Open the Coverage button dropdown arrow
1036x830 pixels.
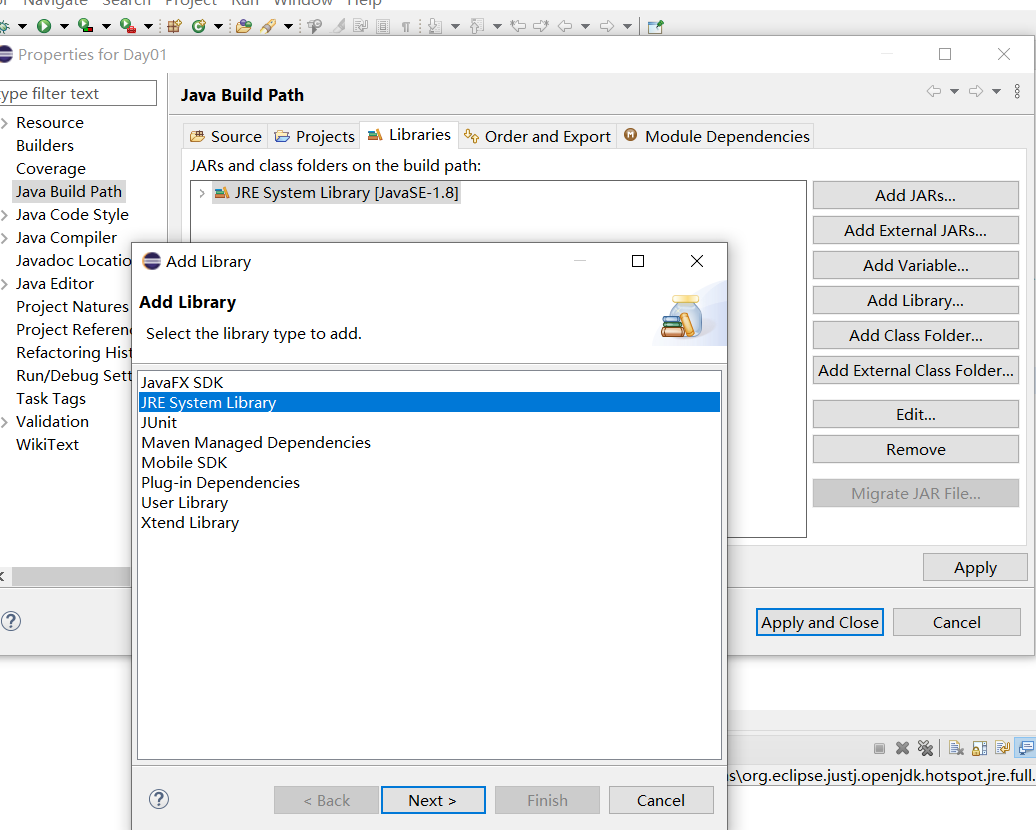(106, 27)
